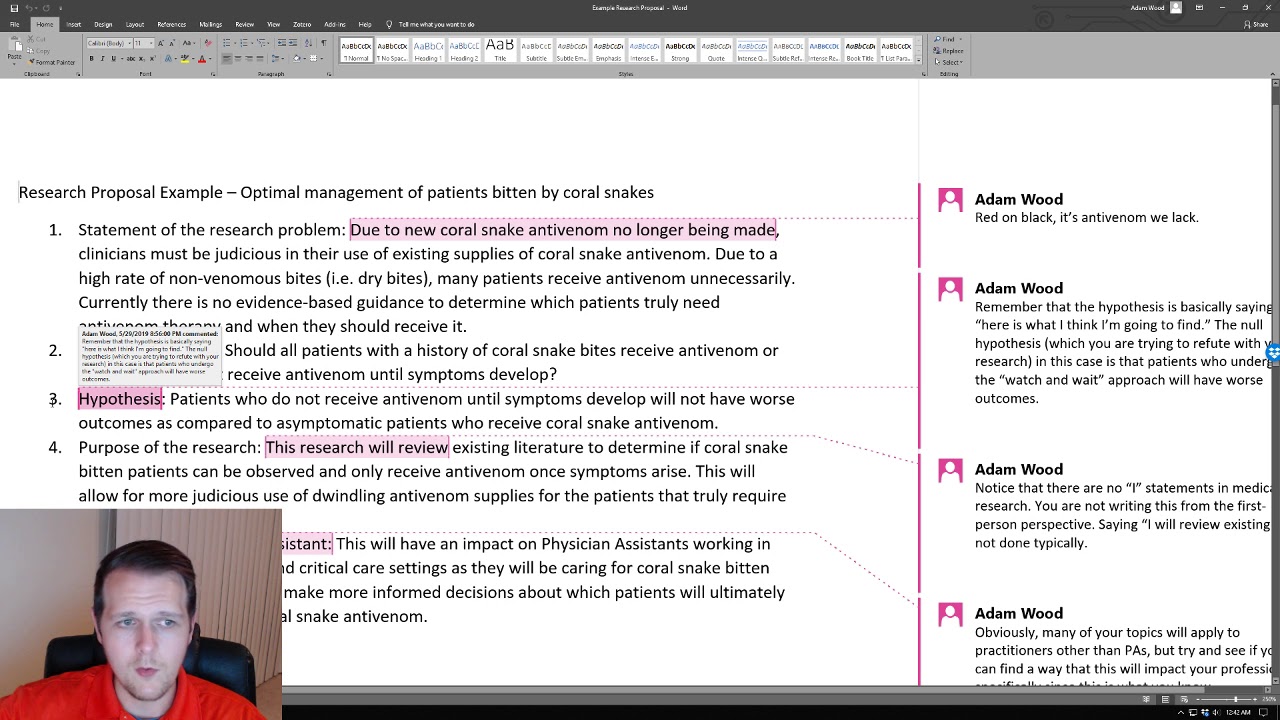Apply the Book Title style
Viewport: 1280px width, 720px height.
coord(860,51)
